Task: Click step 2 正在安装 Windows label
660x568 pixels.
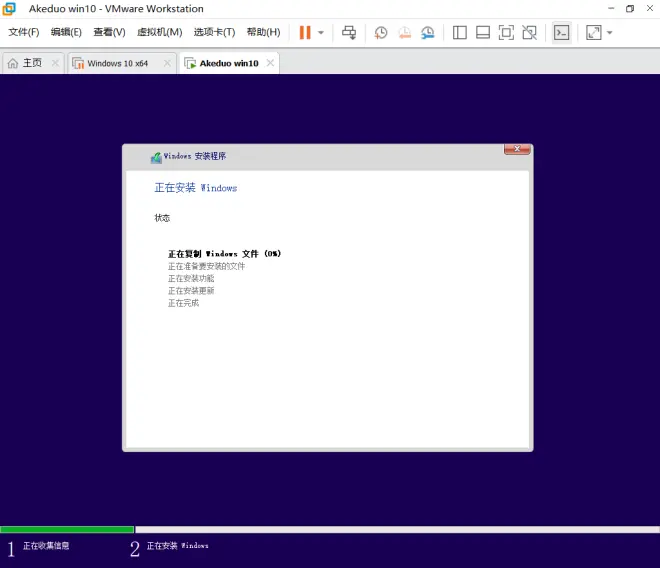Action: pyautogui.click(x=177, y=546)
